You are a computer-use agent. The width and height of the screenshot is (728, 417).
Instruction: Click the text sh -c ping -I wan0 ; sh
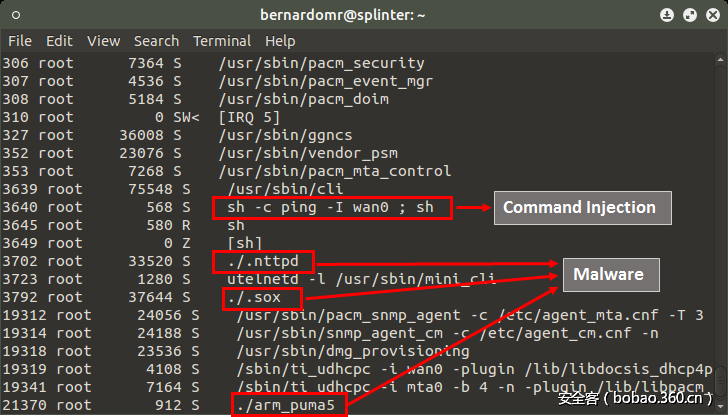(331, 208)
